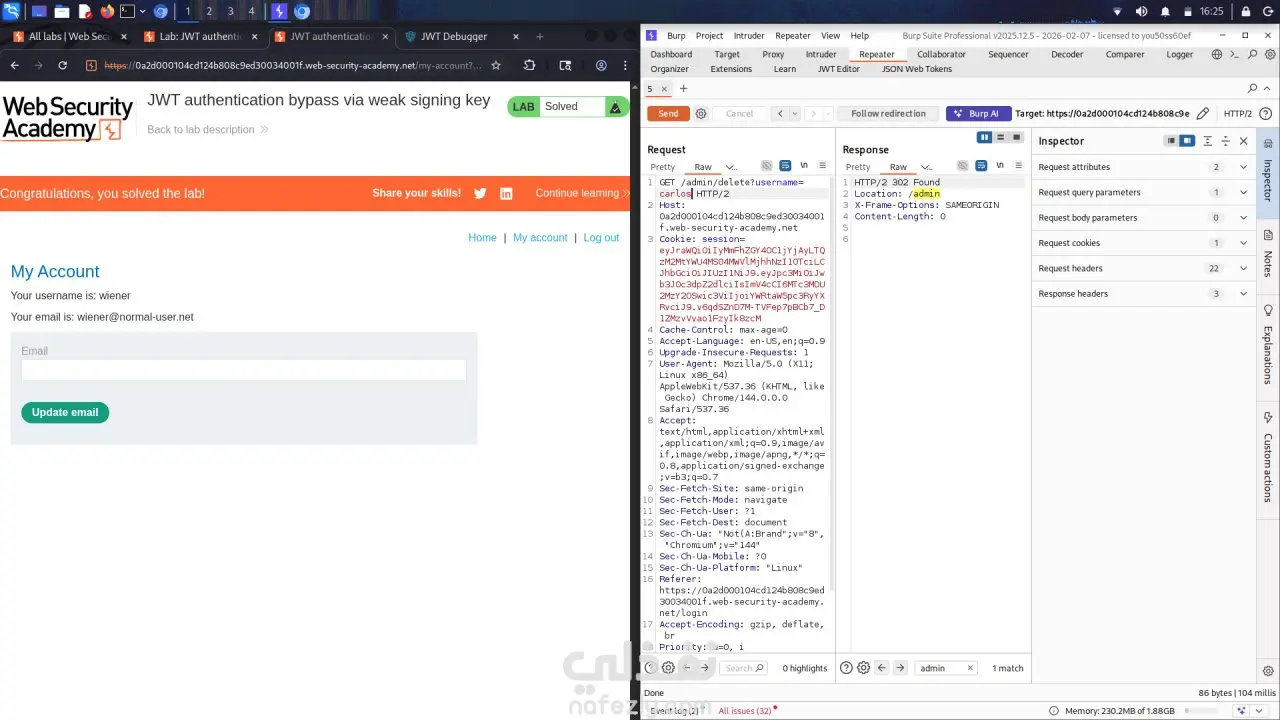The width and height of the screenshot is (1280, 720).
Task: Expand all Inspector sections
Action: tap(1208, 141)
